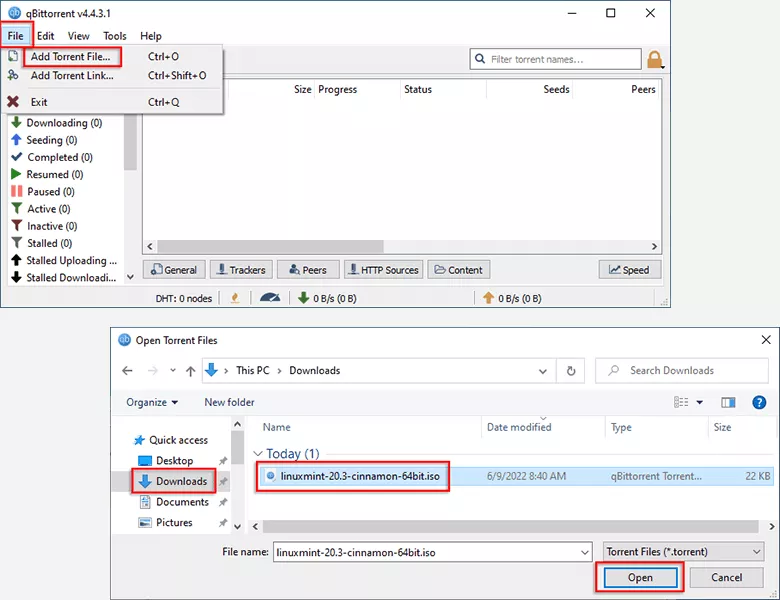Sort torrent list by Peers column
This screenshot has width=780, height=600.
click(x=643, y=90)
